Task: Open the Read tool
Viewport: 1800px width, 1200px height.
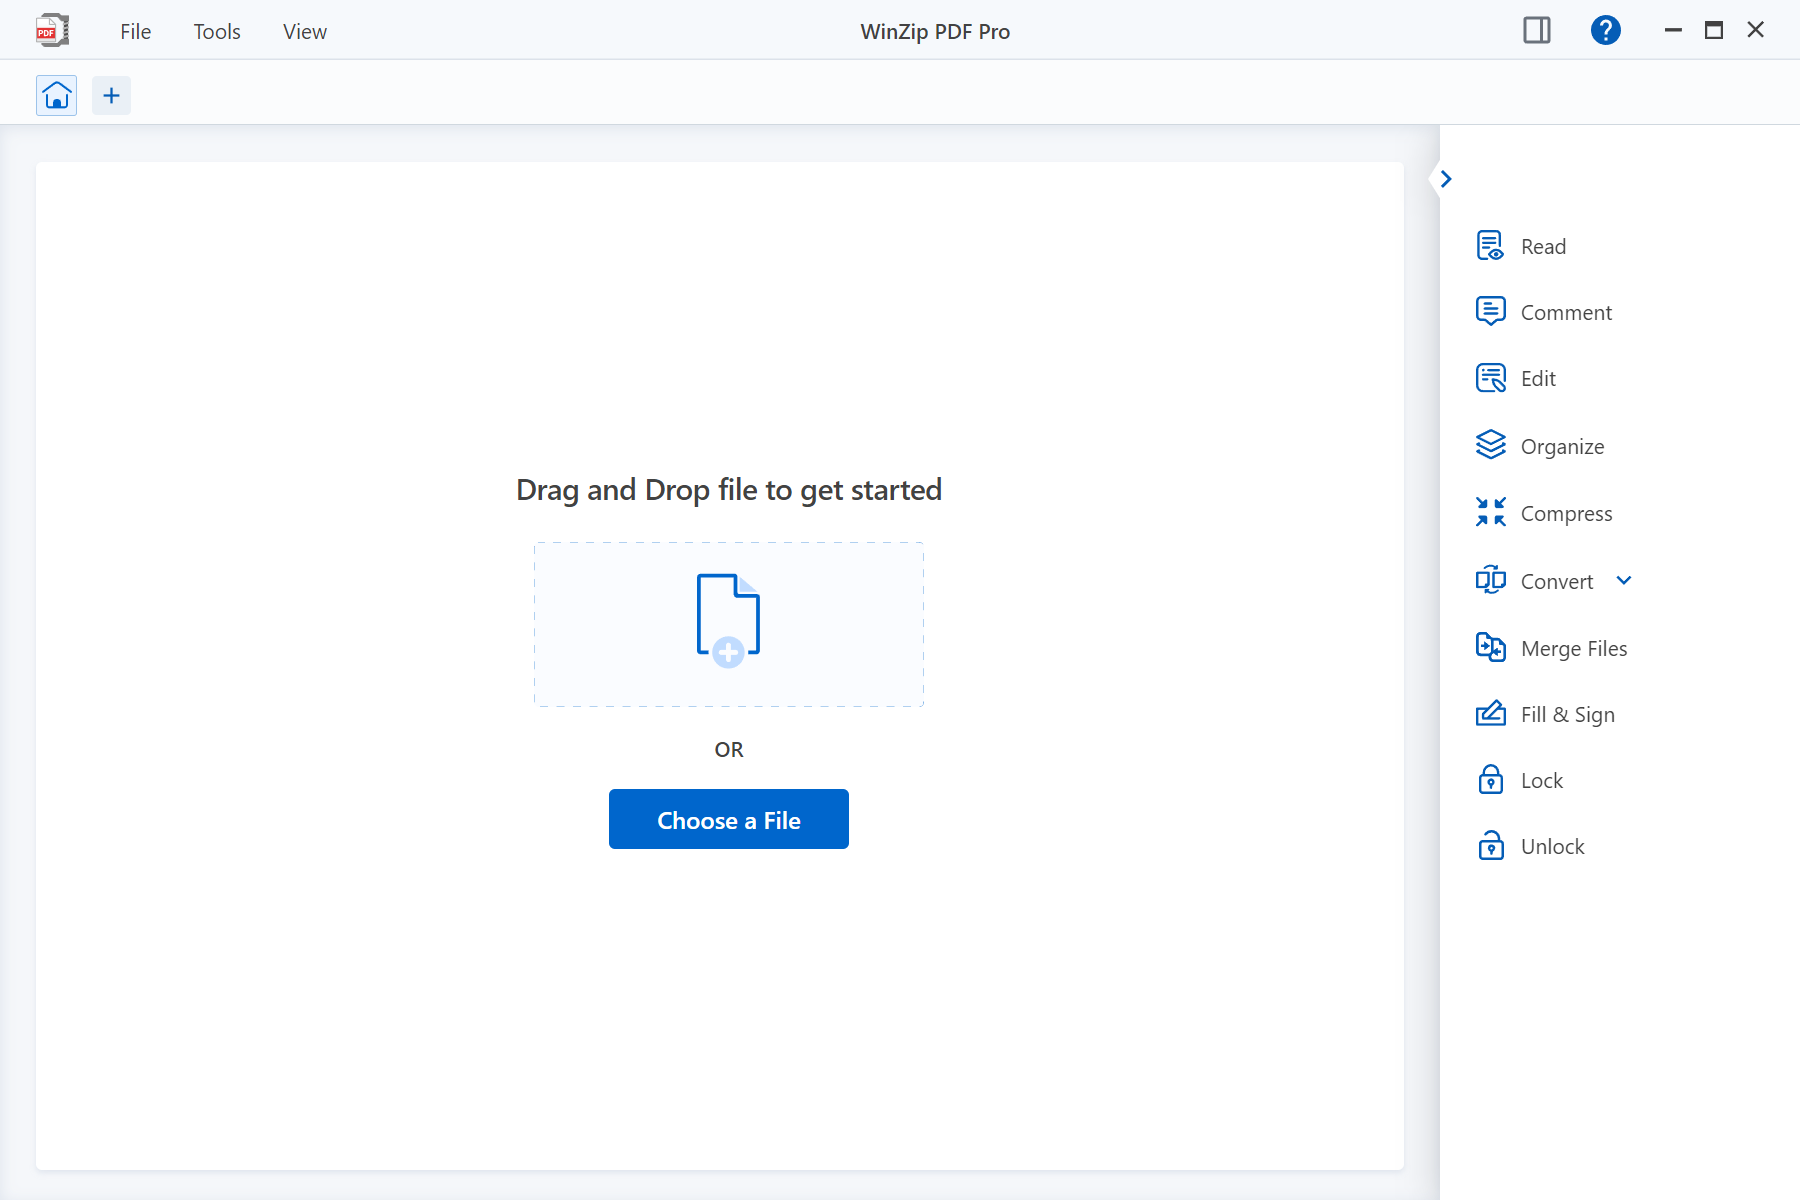Action: coord(1521,246)
